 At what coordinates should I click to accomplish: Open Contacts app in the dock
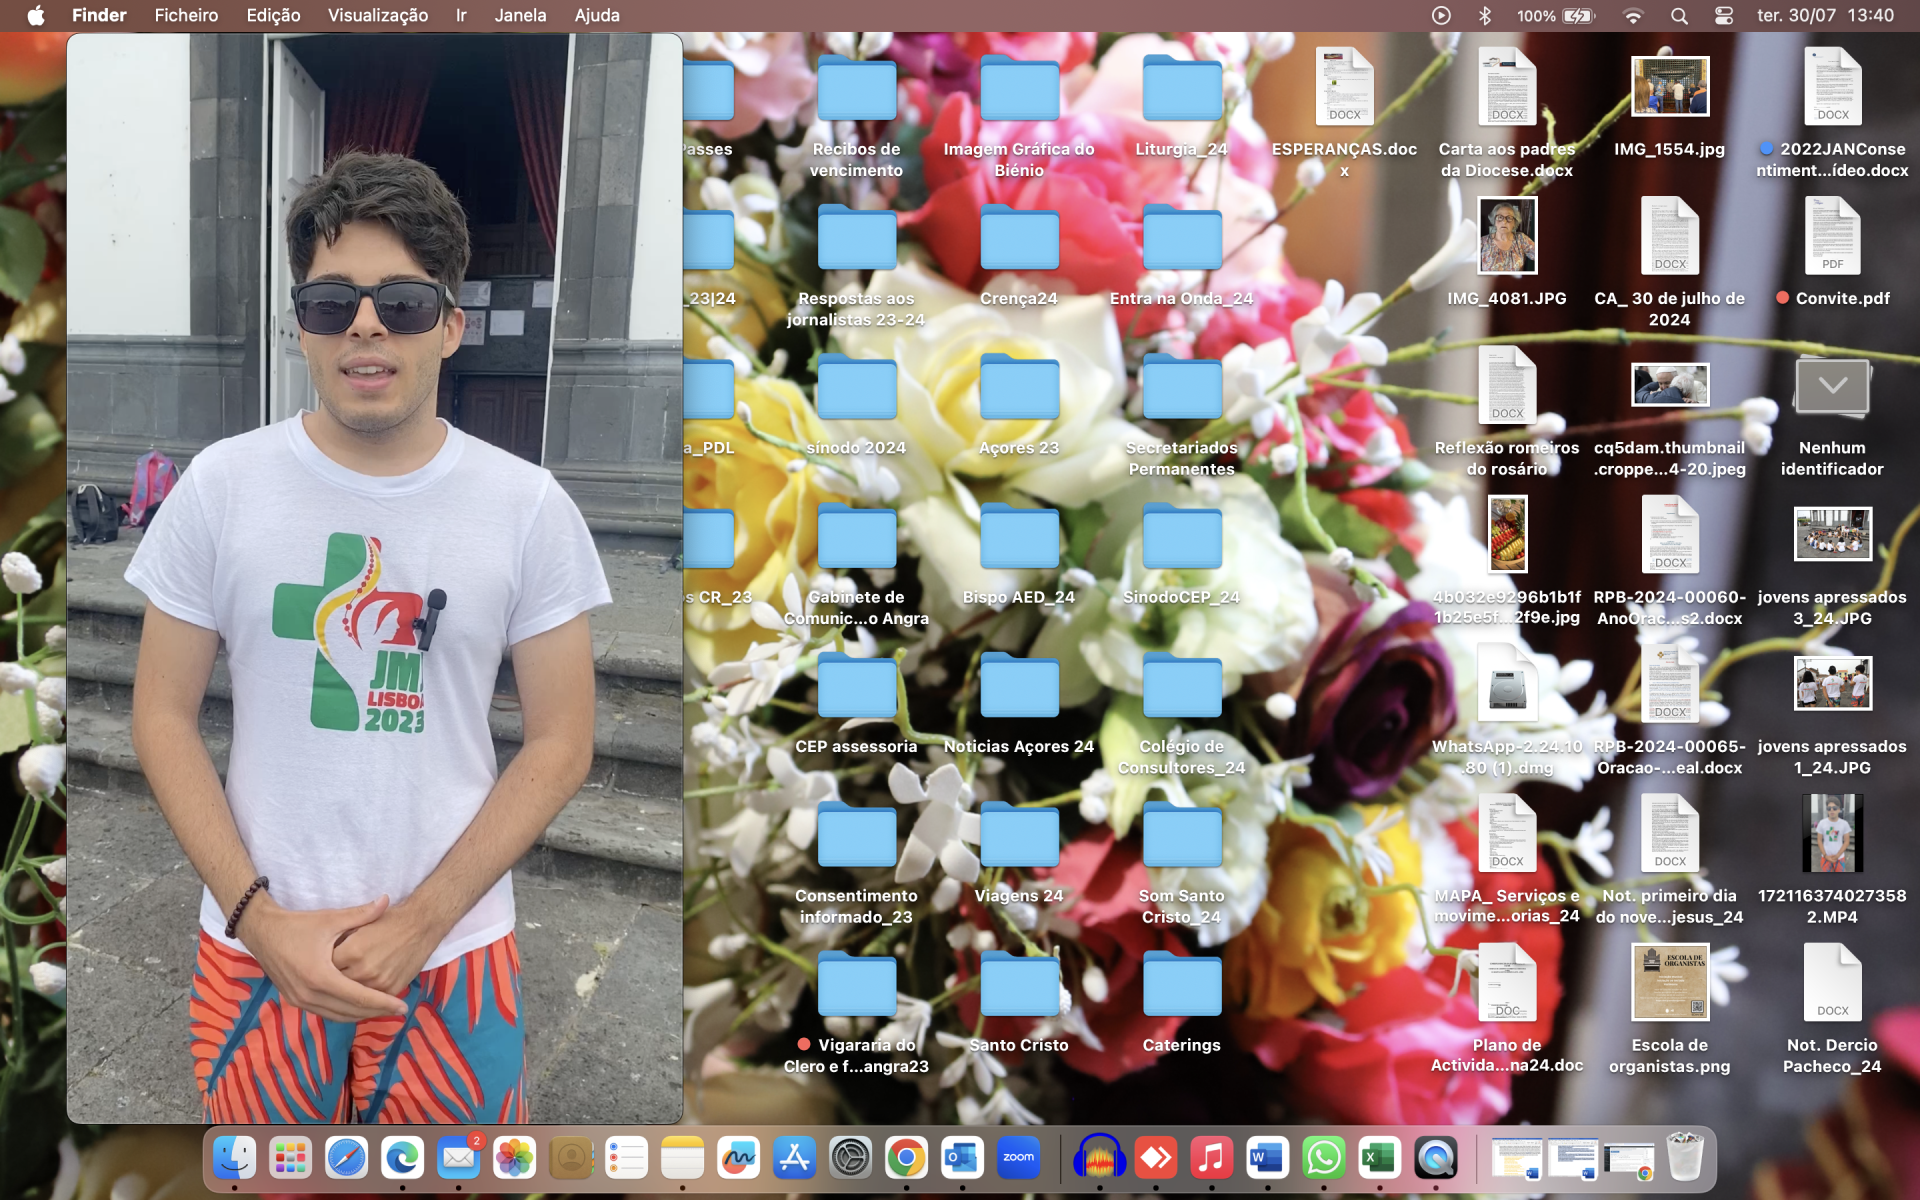tap(571, 1158)
